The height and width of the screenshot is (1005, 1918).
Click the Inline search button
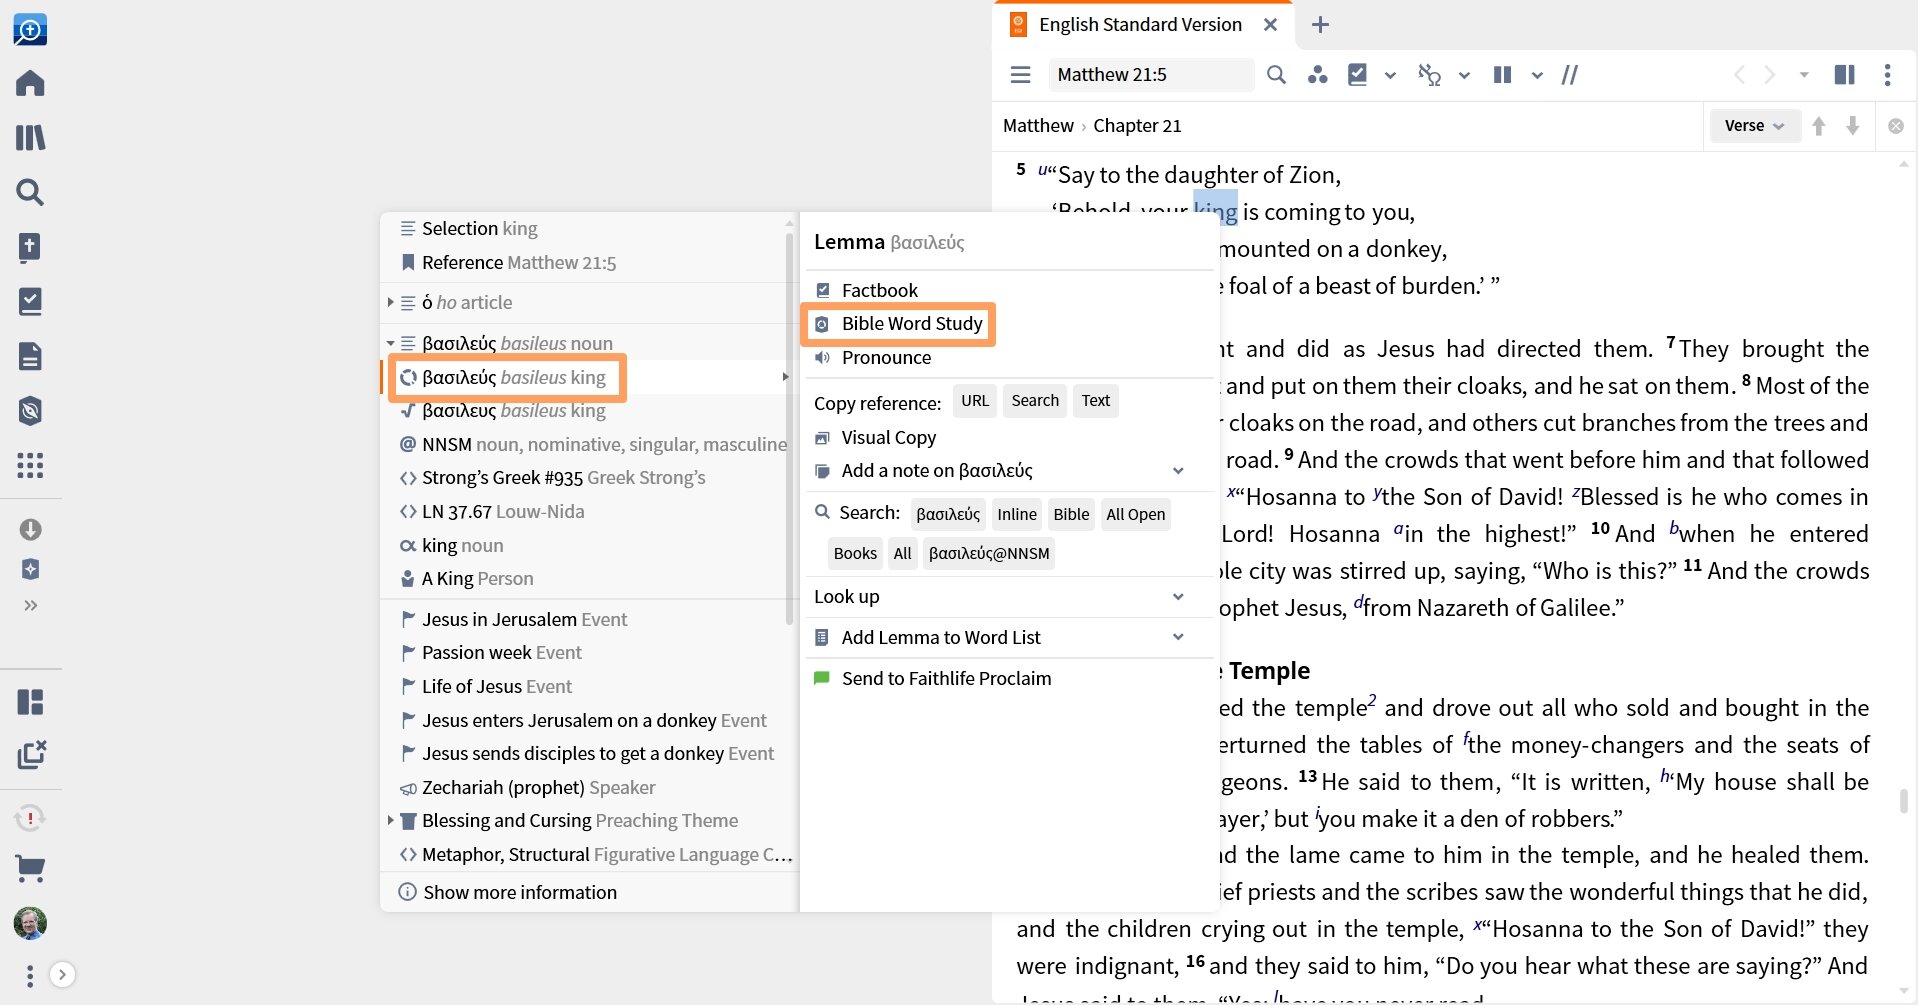pos(1016,514)
